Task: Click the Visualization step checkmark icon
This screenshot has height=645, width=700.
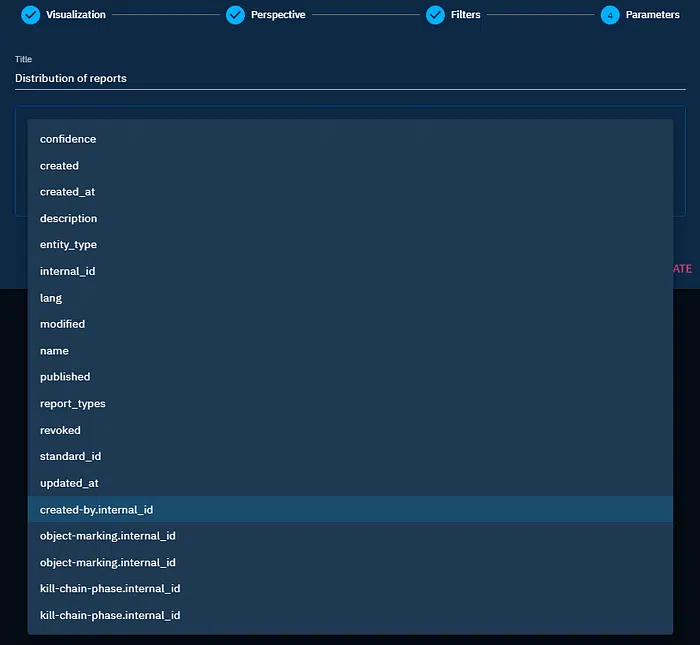Action: coord(31,15)
